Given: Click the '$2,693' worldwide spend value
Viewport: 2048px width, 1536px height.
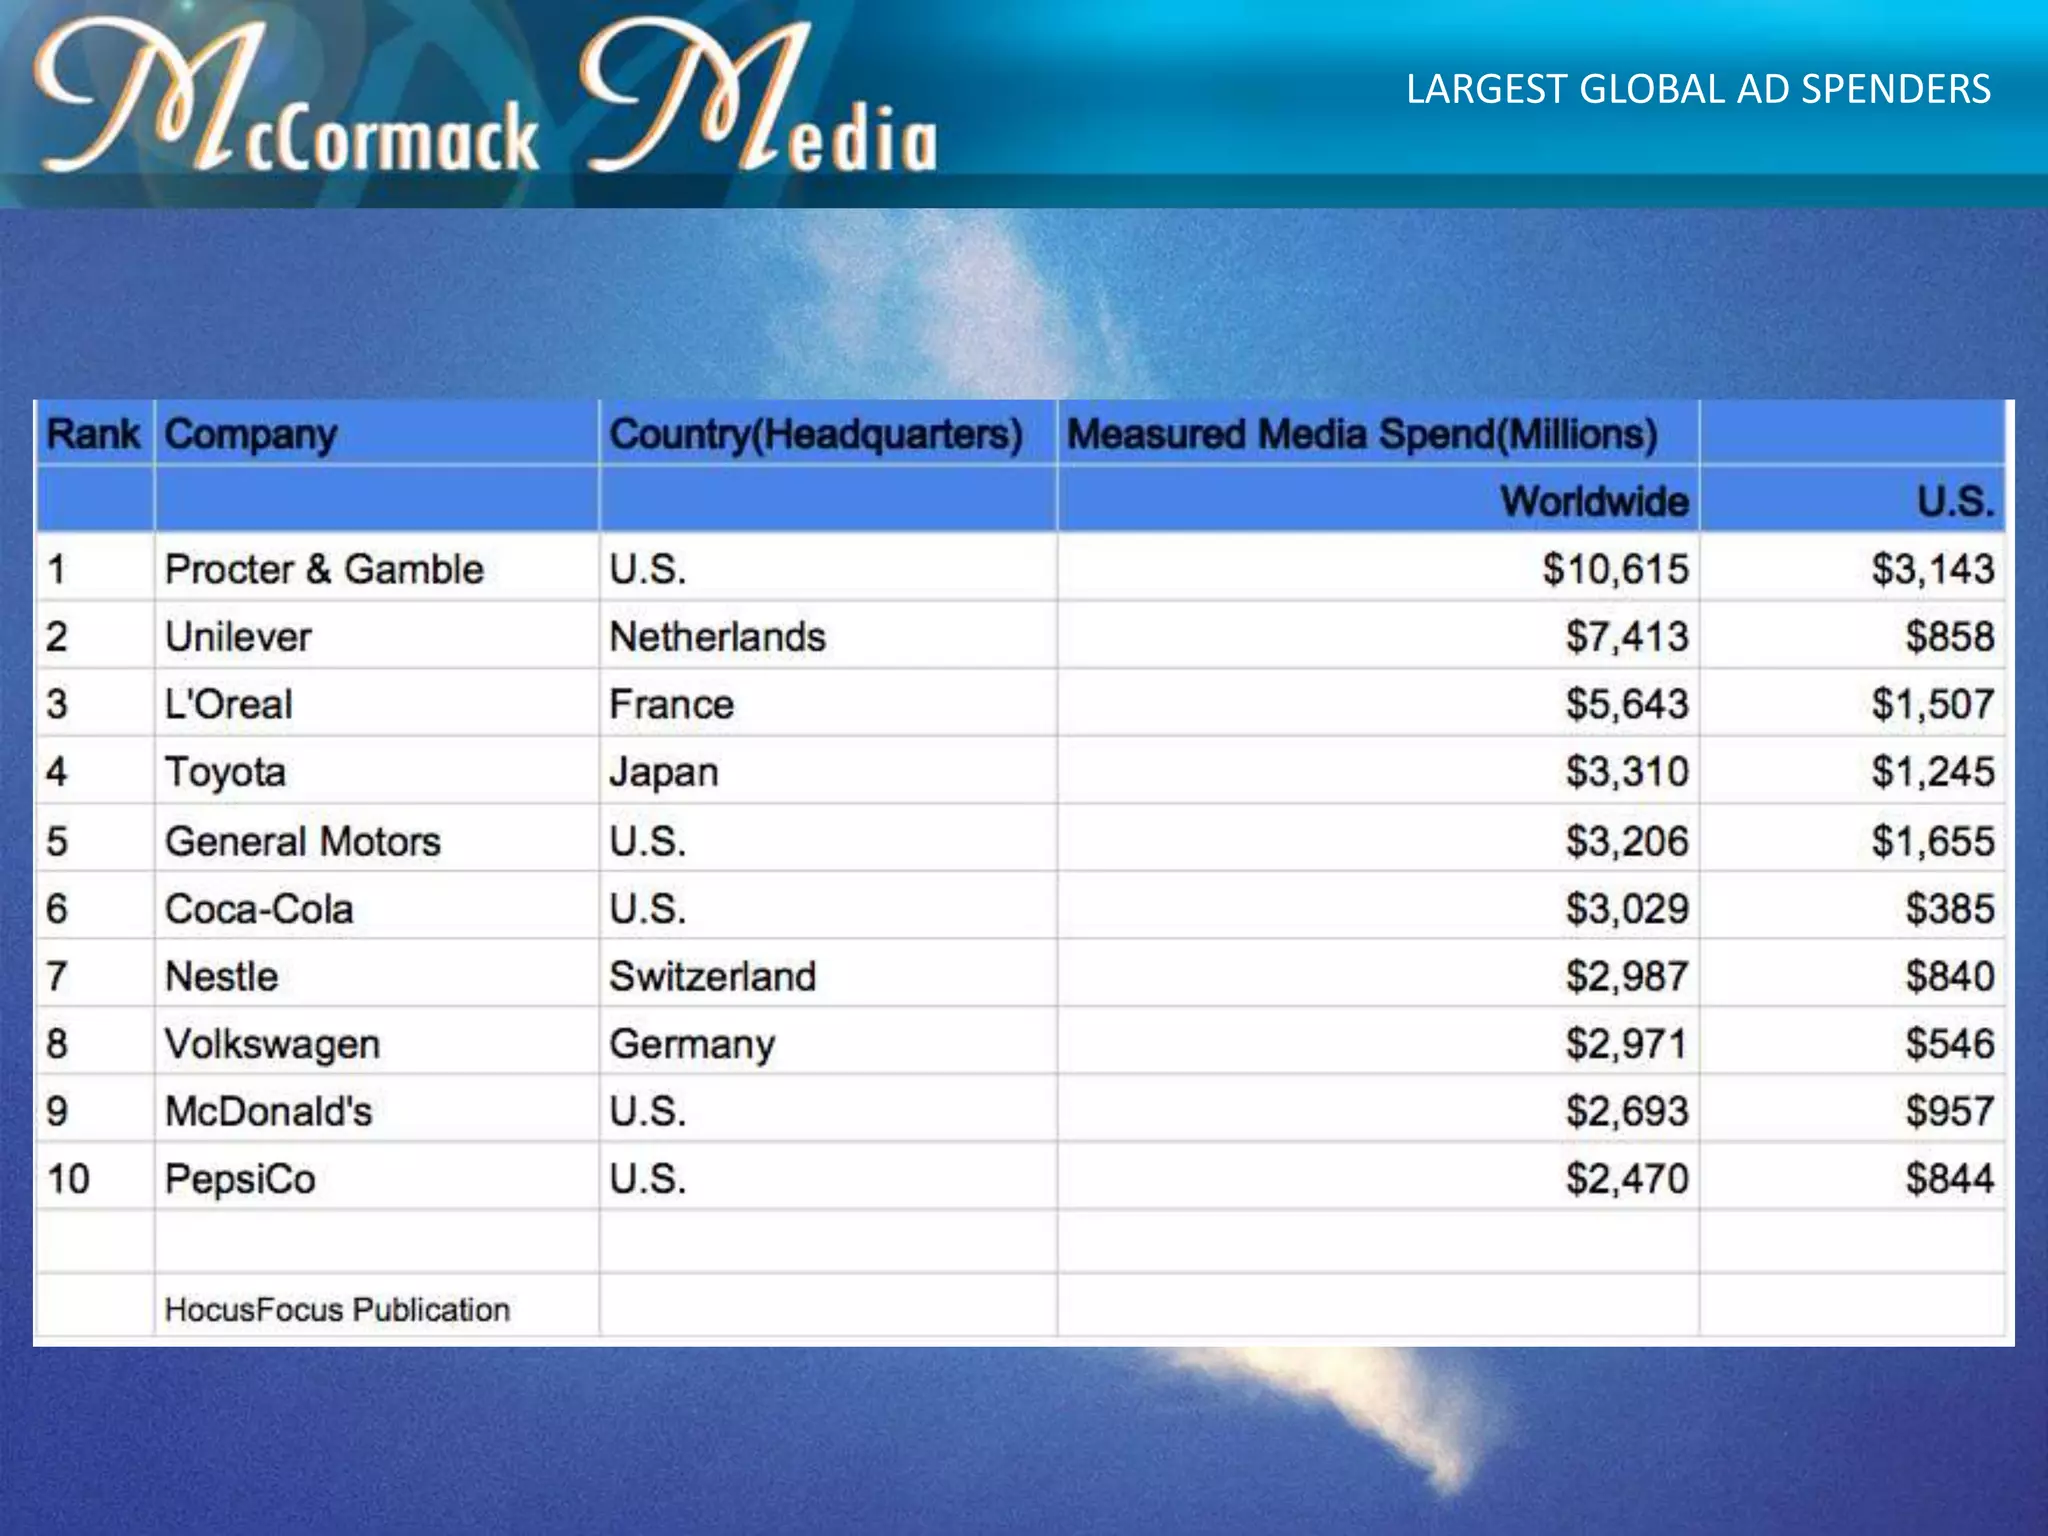Looking at the screenshot, I should (1627, 1111).
